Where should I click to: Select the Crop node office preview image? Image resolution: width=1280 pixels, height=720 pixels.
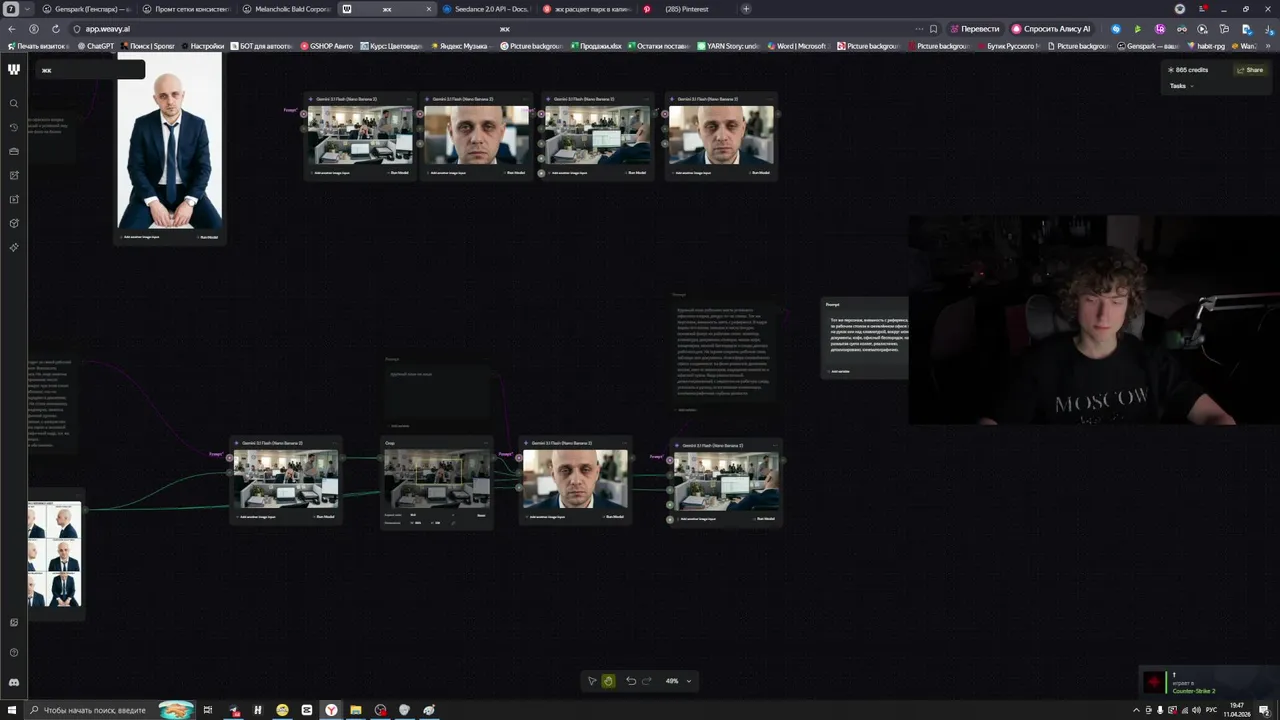pyautogui.click(x=438, y=478)
